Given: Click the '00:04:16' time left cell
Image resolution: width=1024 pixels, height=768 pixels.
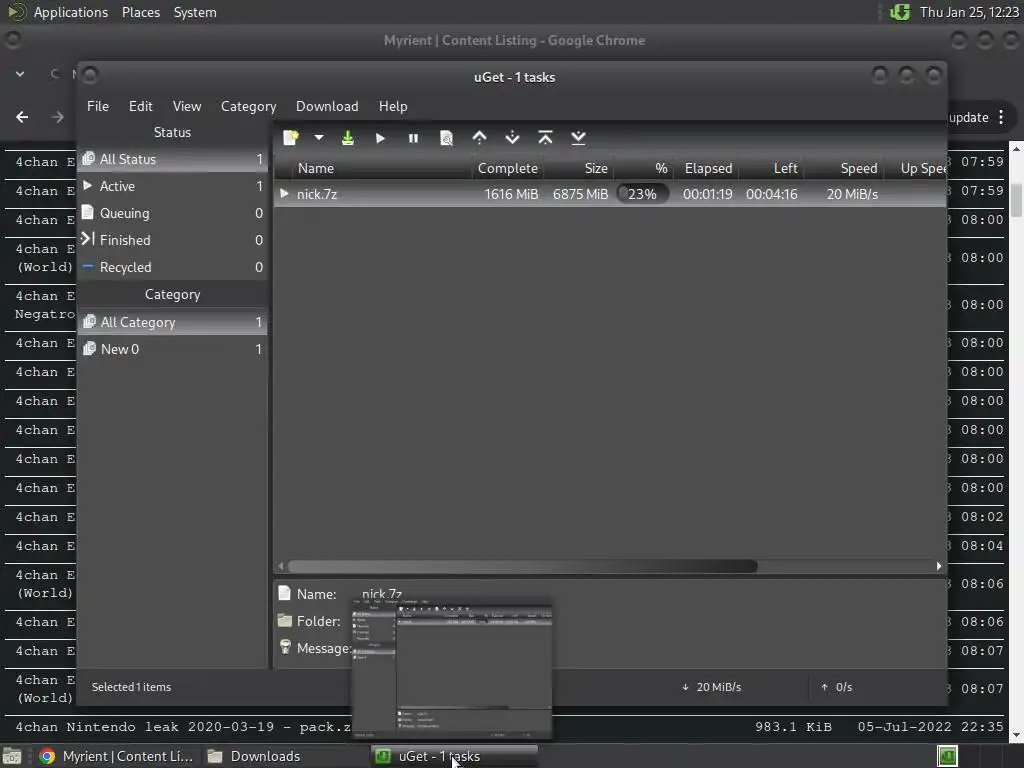Looking at the screenshot, I should 772,194.
